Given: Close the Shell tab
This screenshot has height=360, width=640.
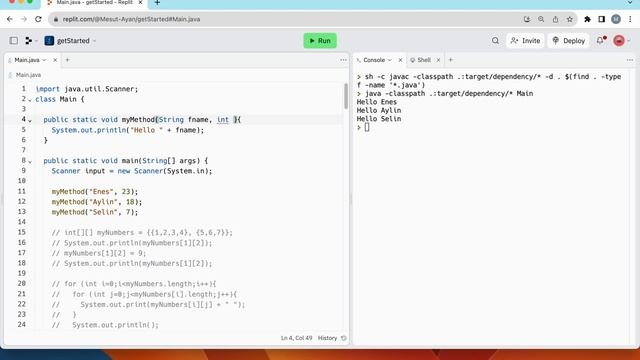Looking at the screenshot, I should point(438,60).
